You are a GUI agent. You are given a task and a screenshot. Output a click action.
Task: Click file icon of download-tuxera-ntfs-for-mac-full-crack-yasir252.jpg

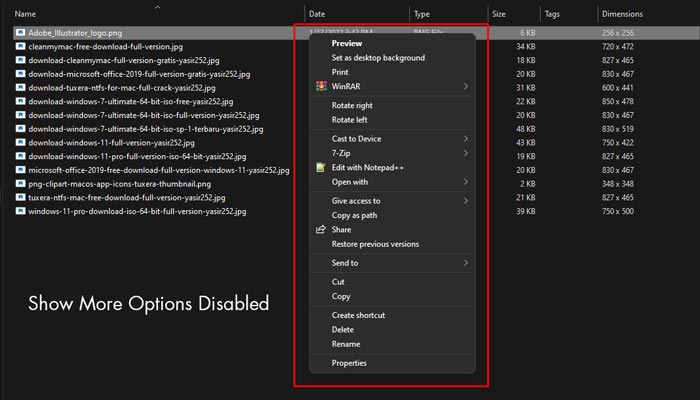click(20, 88)
